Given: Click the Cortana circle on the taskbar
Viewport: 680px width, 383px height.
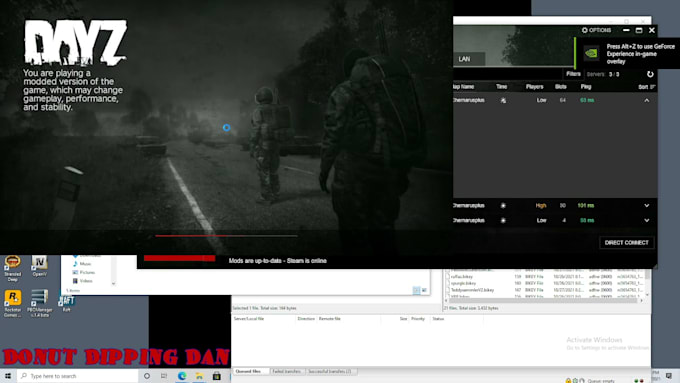Looking at the screenshot, I should [x=147, y=376].
